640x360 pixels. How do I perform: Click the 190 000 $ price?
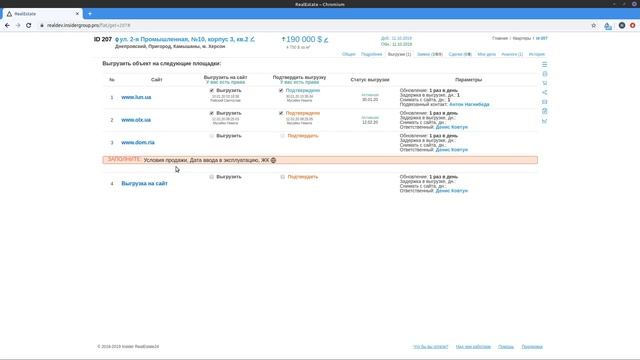304,39
